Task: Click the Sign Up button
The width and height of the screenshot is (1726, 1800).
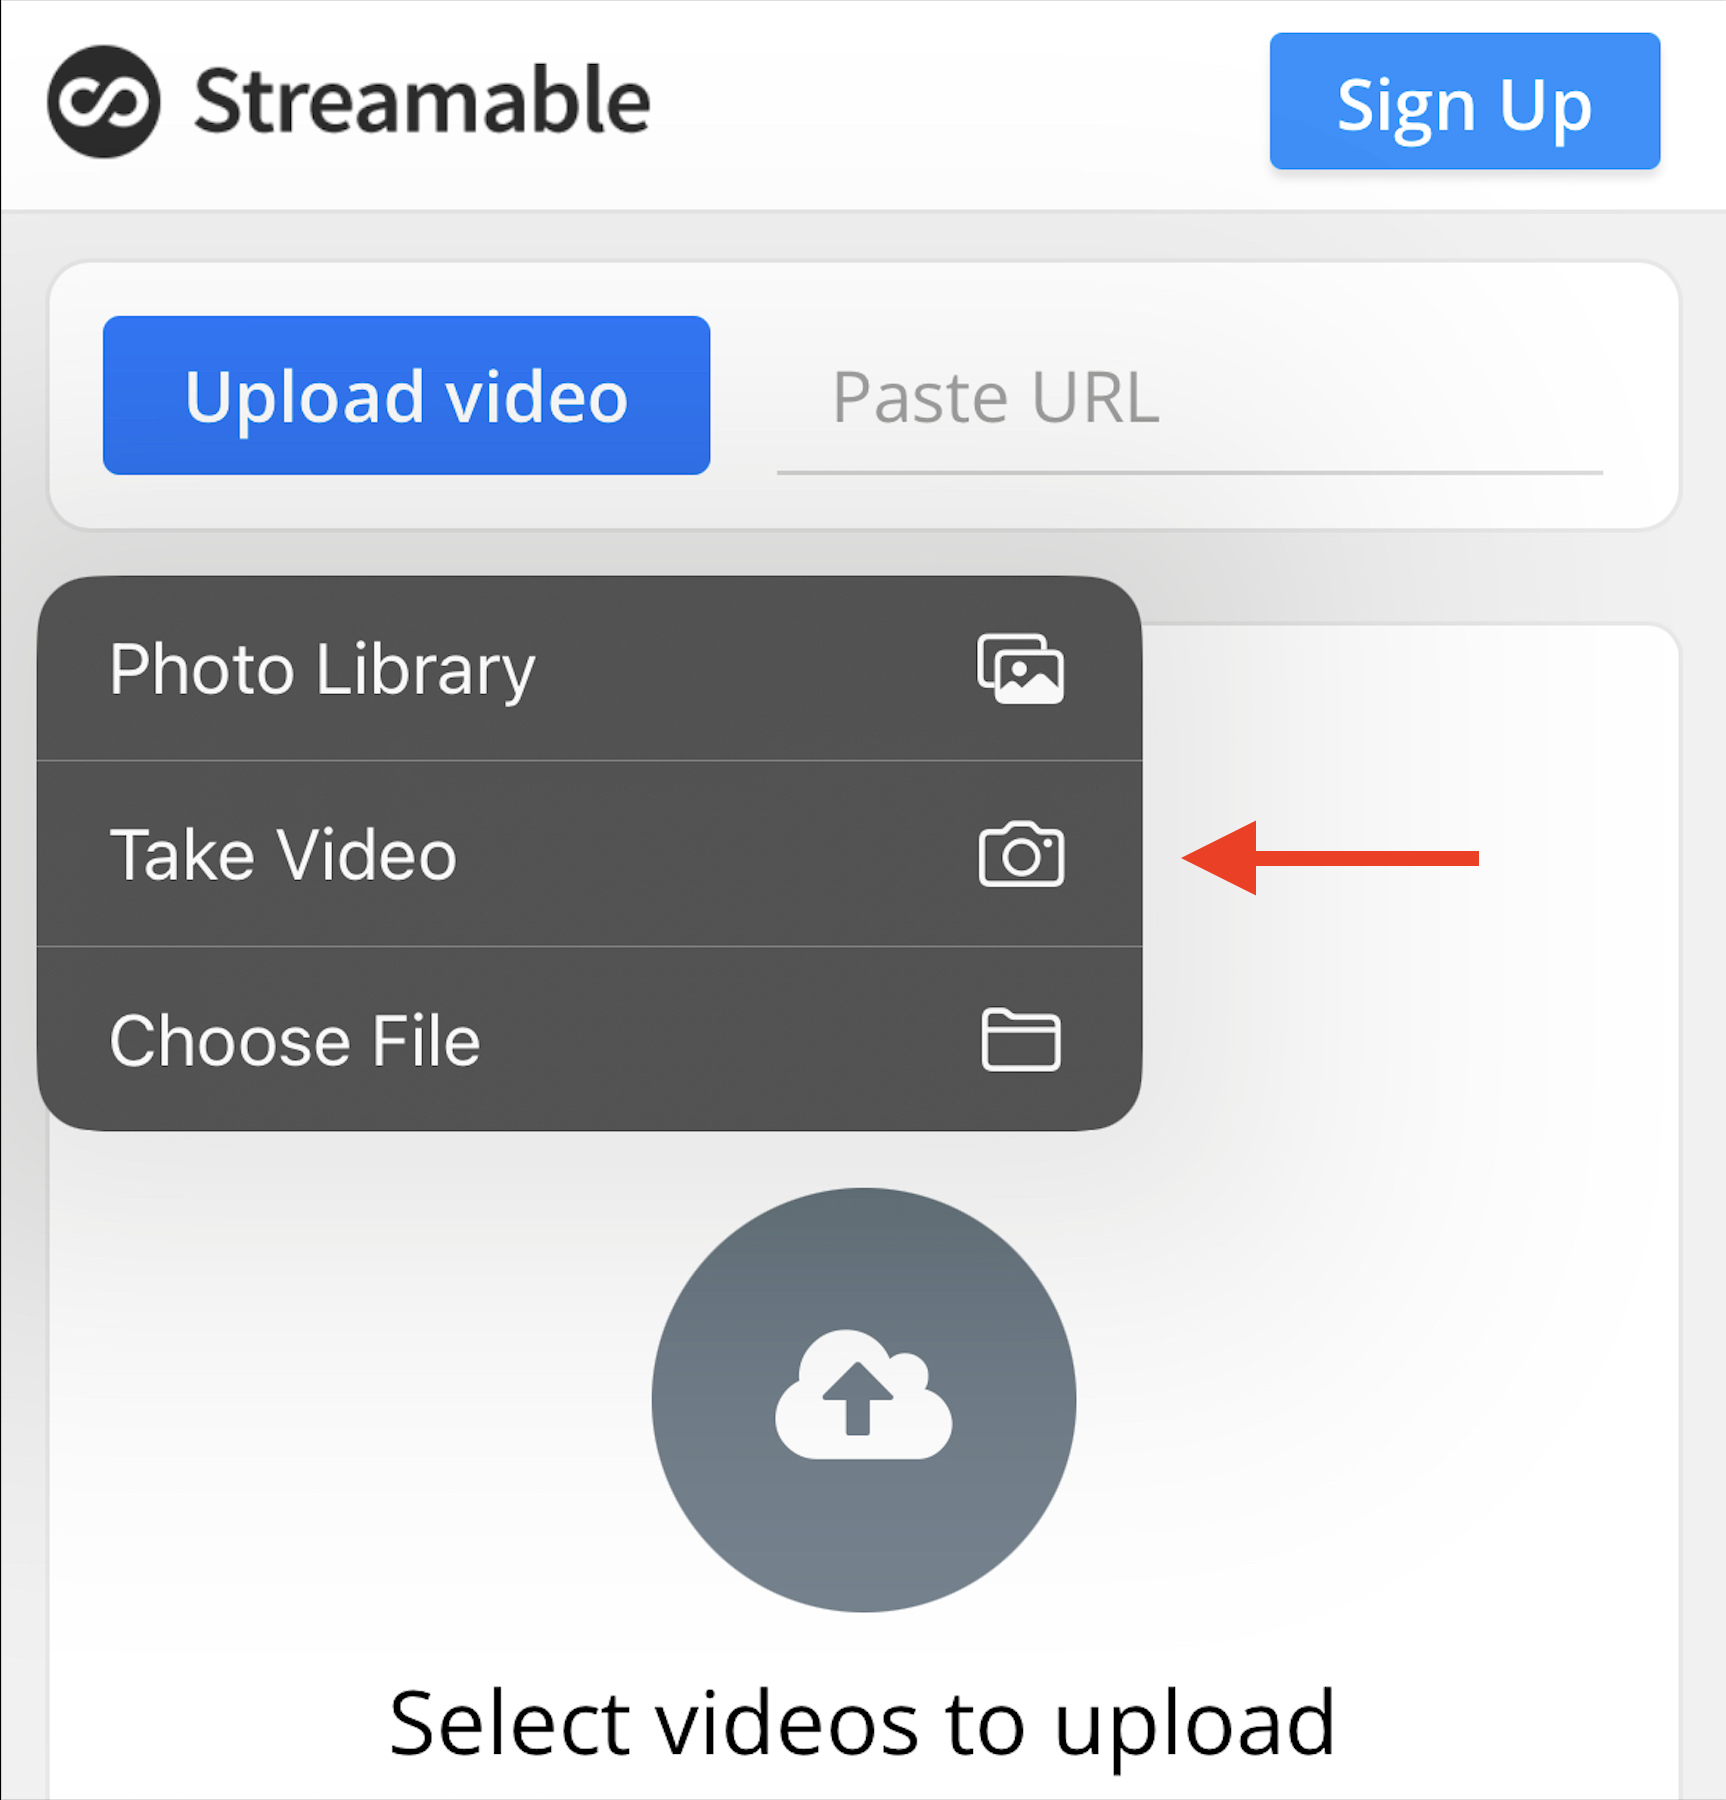Action: click(1464, 101)
